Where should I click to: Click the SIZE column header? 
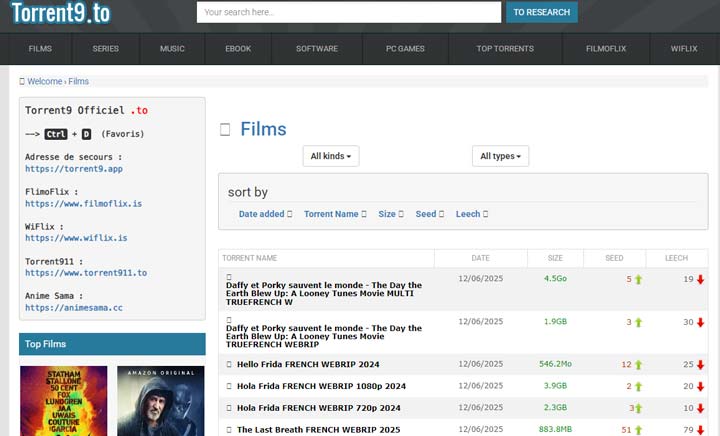(x=555, y=258)
